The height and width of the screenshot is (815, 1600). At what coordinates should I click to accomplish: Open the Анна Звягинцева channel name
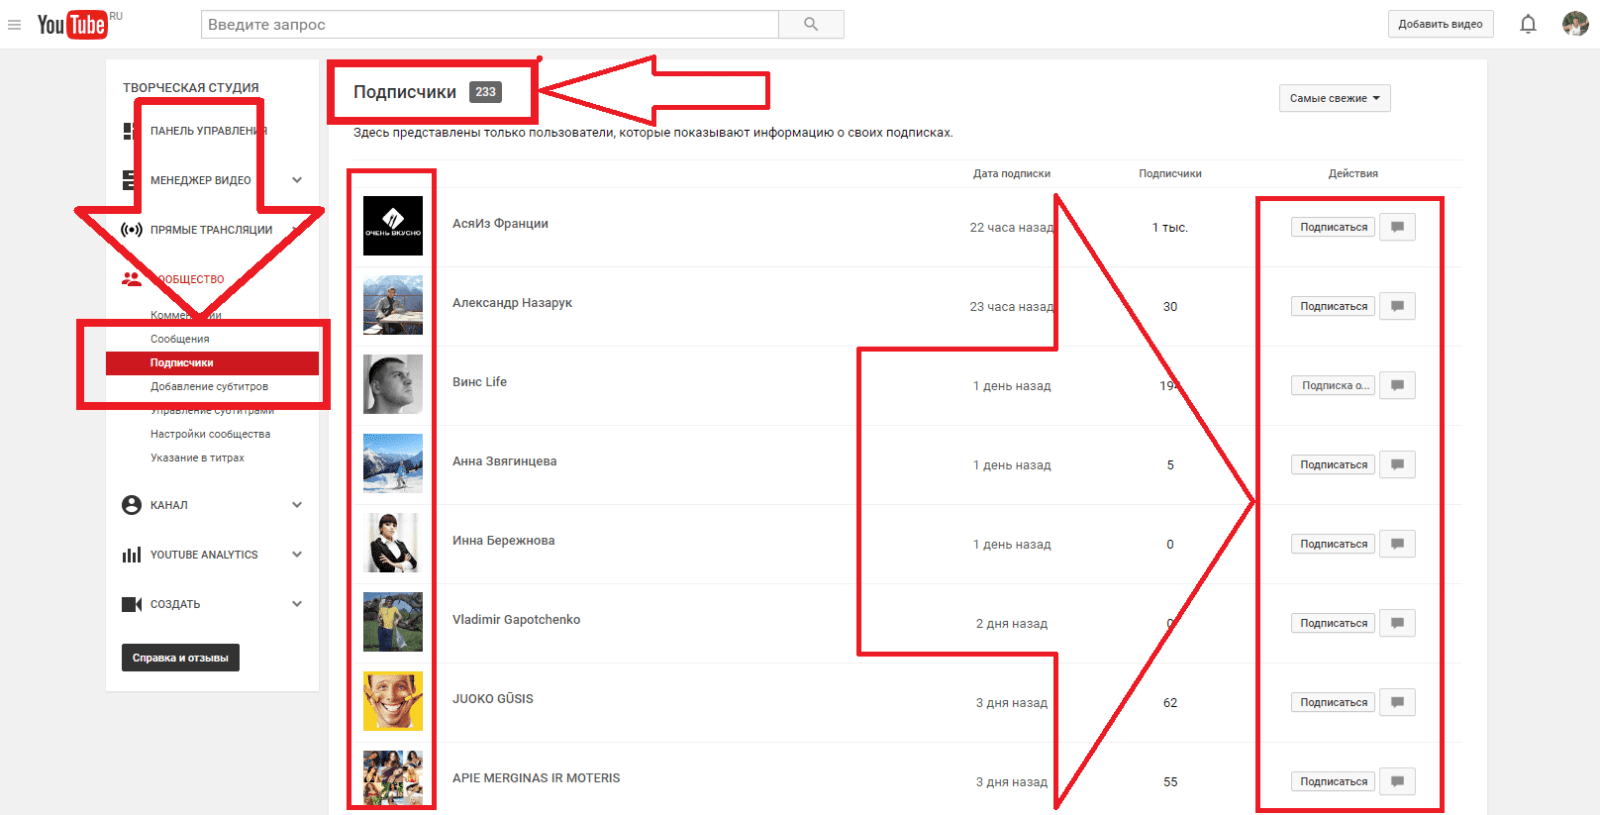tap(504, 461)
